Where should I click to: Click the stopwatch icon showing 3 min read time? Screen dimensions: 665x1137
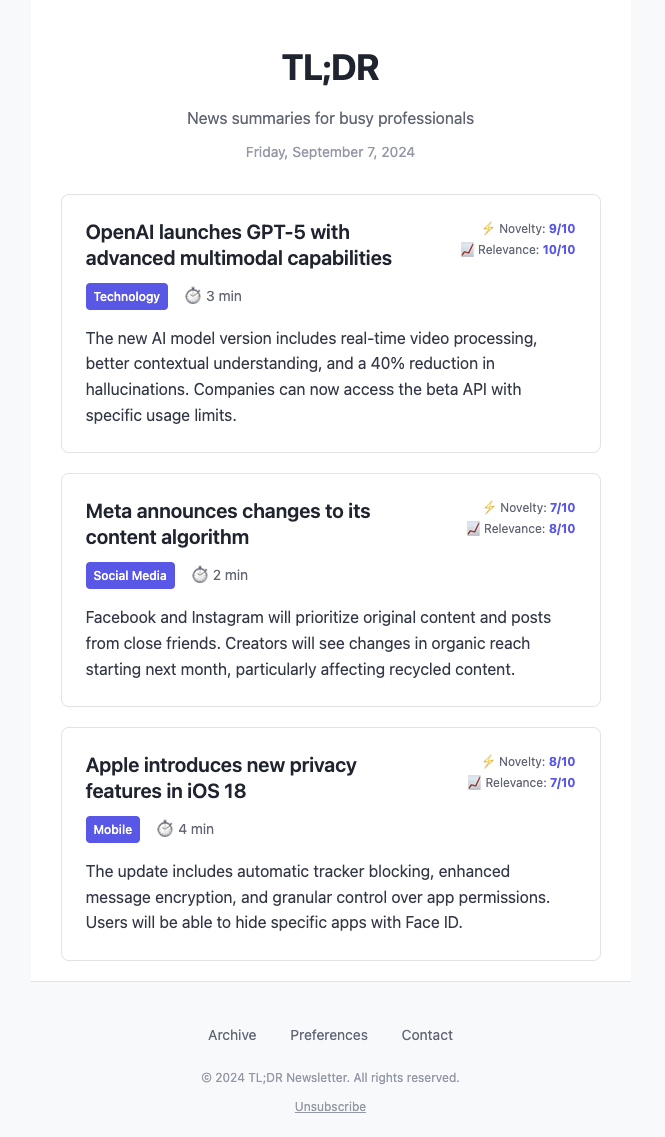pos(193,296)
